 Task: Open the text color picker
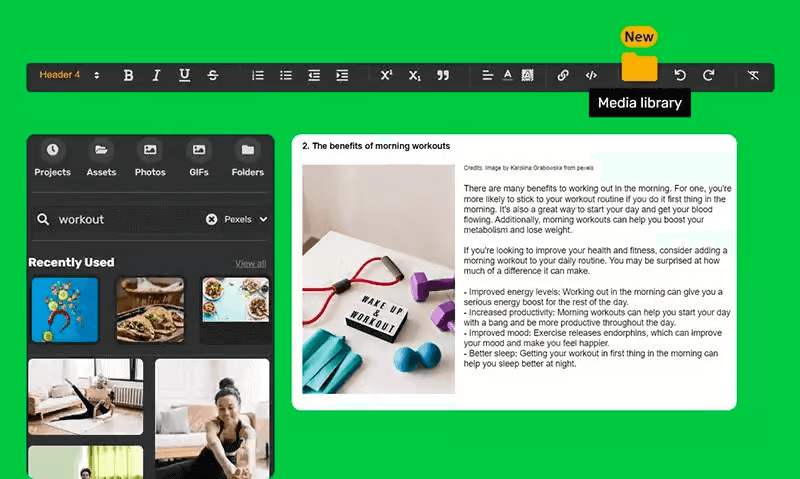click(508, 76)
